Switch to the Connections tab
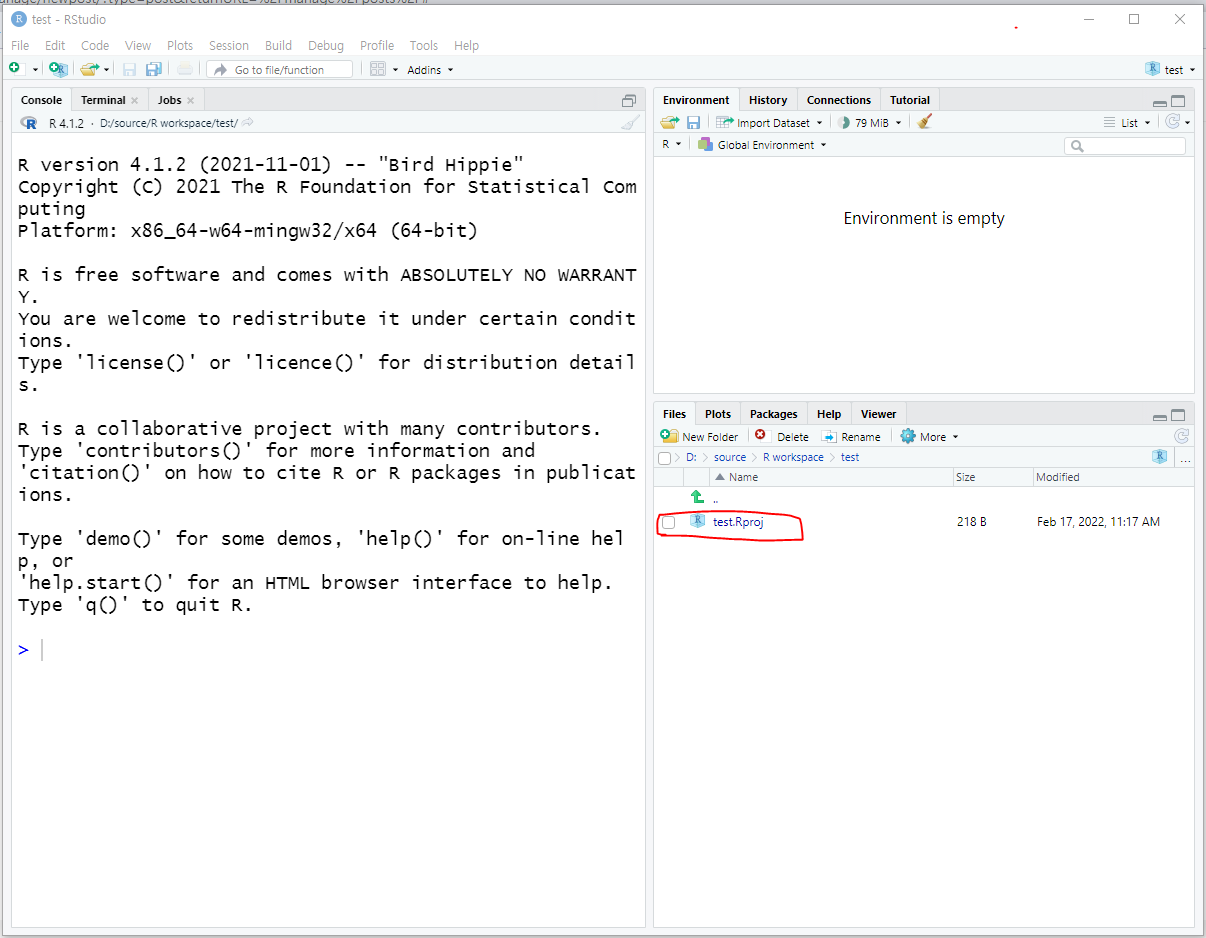 coord(839,100)
